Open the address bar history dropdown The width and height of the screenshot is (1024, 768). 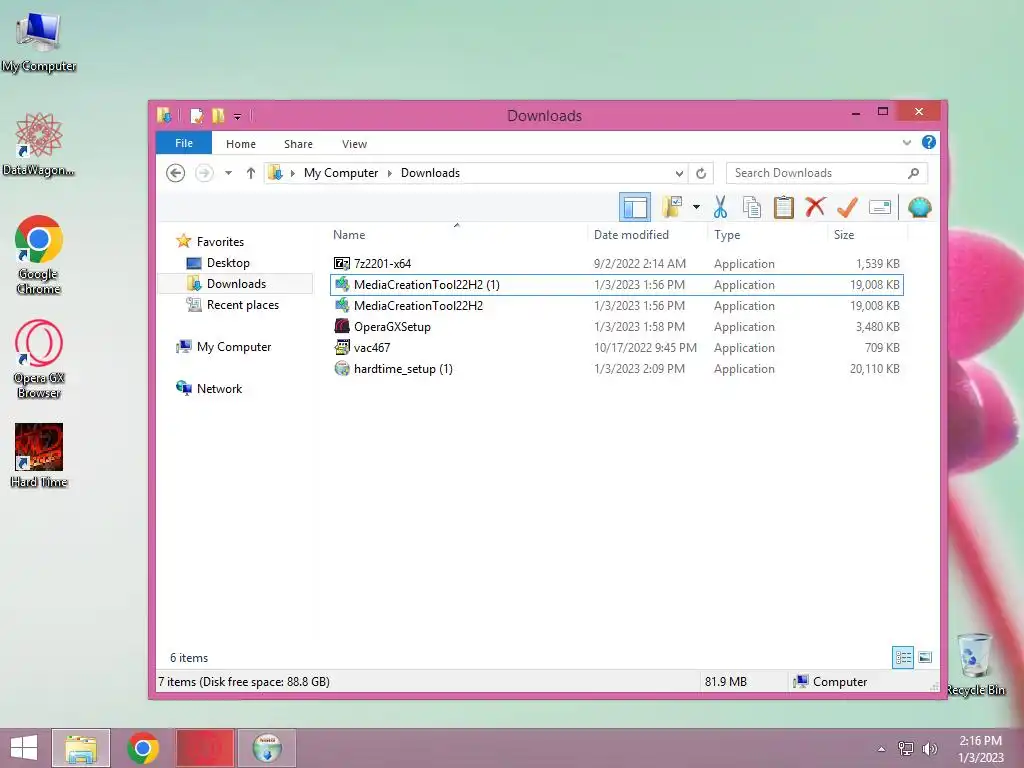click(x=679, y=174)
